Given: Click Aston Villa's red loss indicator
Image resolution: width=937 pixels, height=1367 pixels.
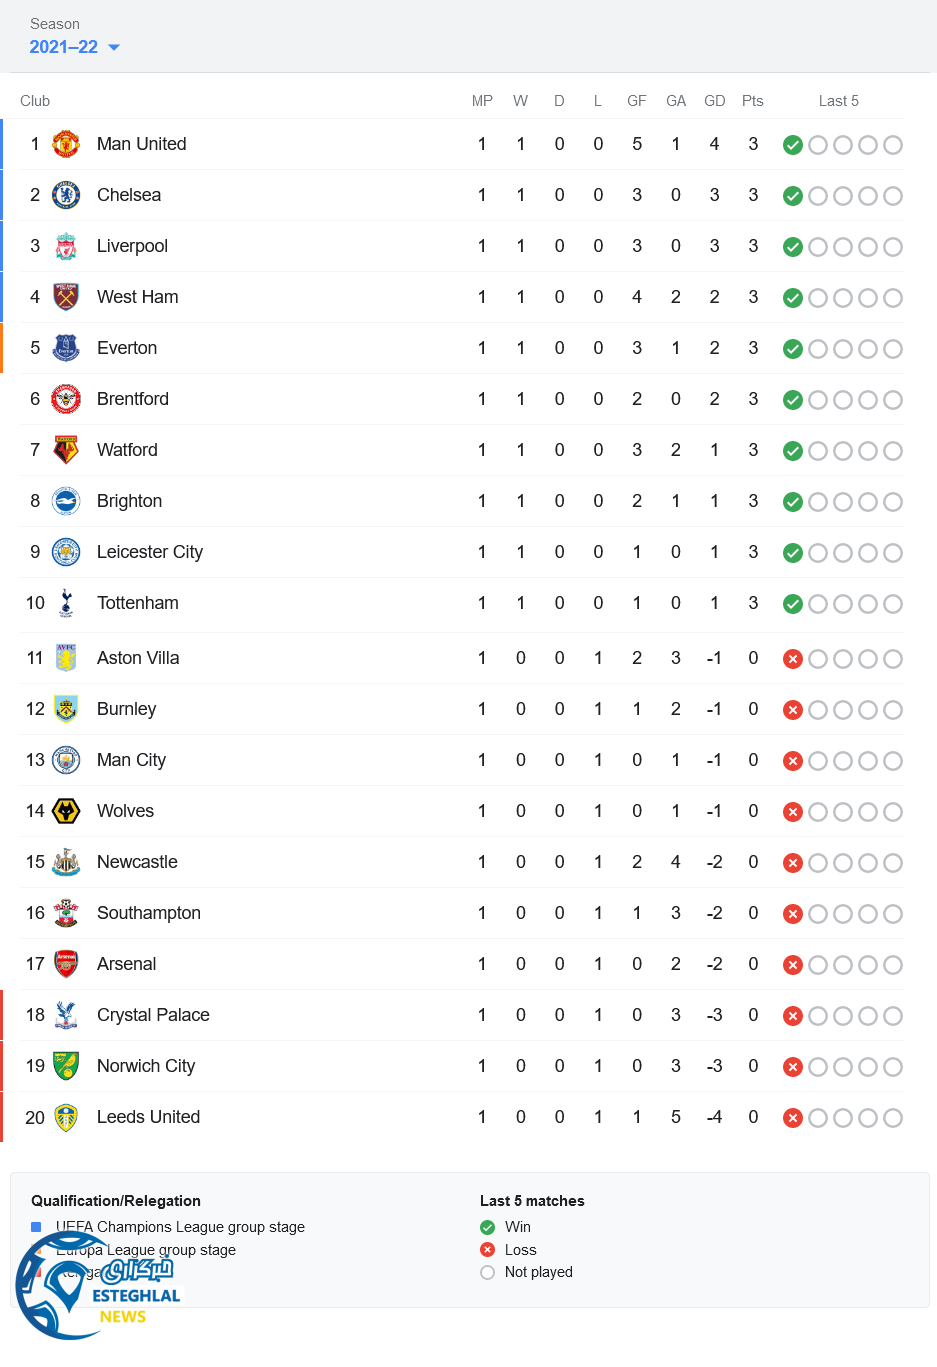Looking at the screenshot, I should point(793,659).
